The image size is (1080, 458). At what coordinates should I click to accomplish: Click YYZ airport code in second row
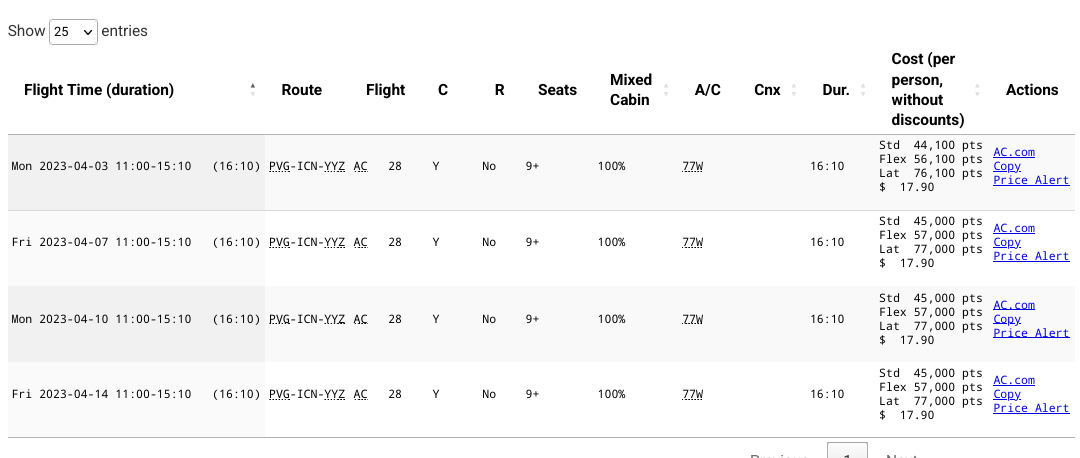334,242
